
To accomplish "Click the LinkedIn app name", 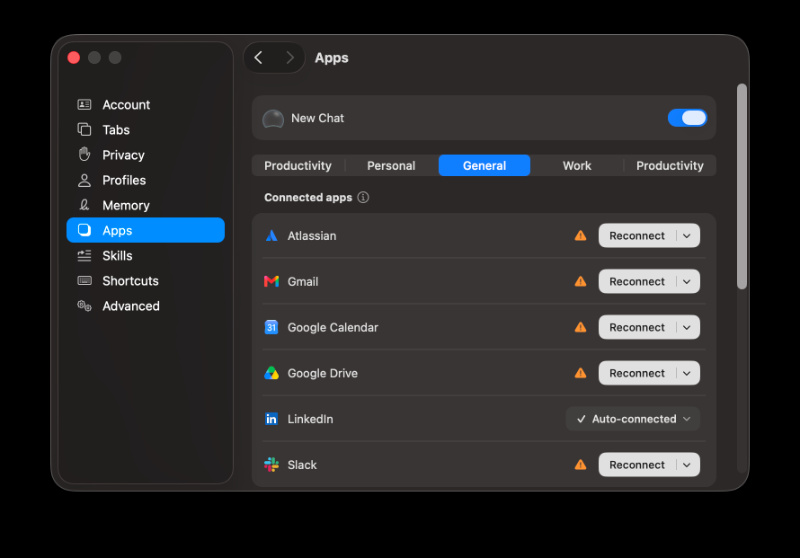I will (310, 419).
